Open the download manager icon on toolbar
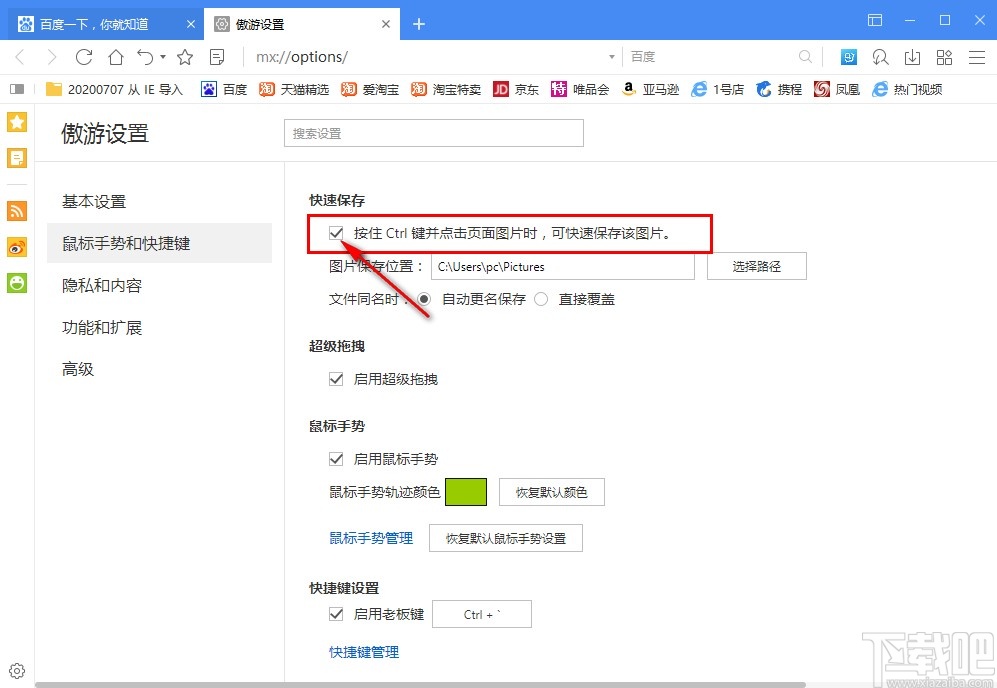 [912, 57]
